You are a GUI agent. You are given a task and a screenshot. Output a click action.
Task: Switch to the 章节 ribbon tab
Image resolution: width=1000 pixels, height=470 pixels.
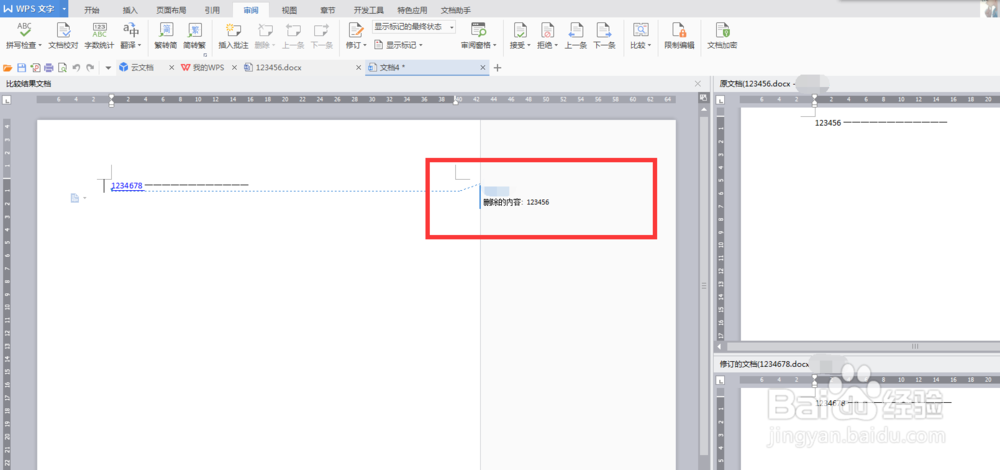pos(328,10)
